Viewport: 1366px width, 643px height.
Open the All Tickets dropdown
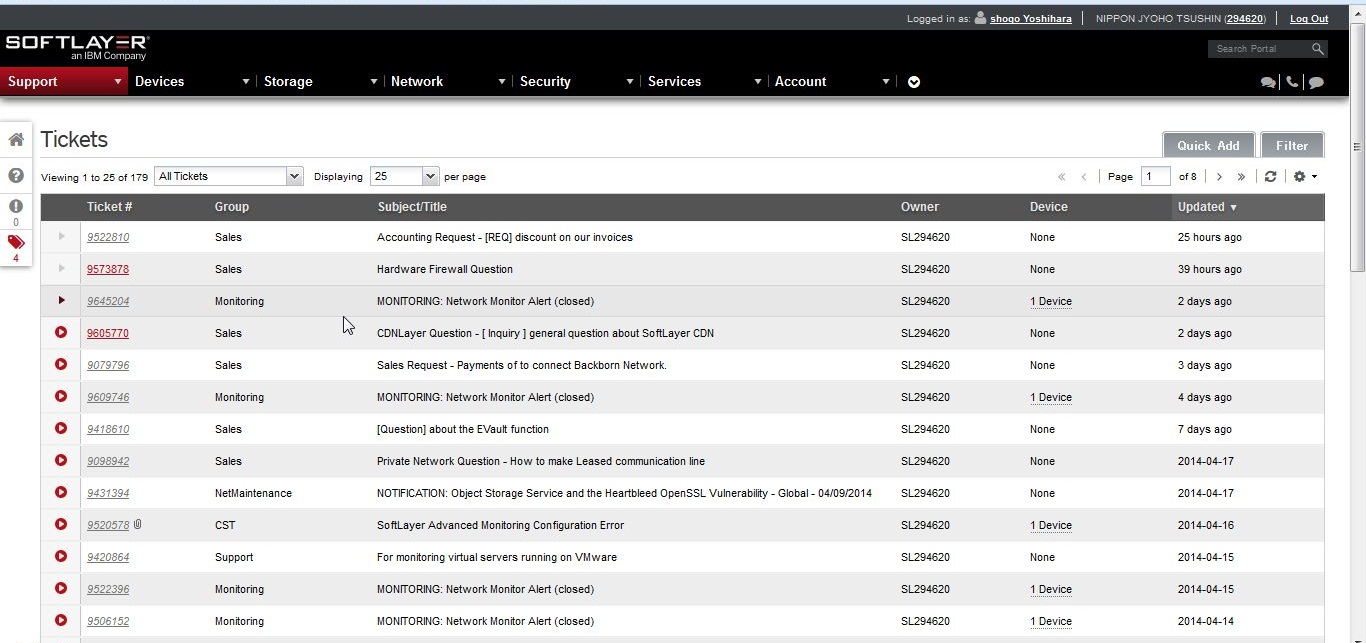pyautogui.click(x=229, y=176)
